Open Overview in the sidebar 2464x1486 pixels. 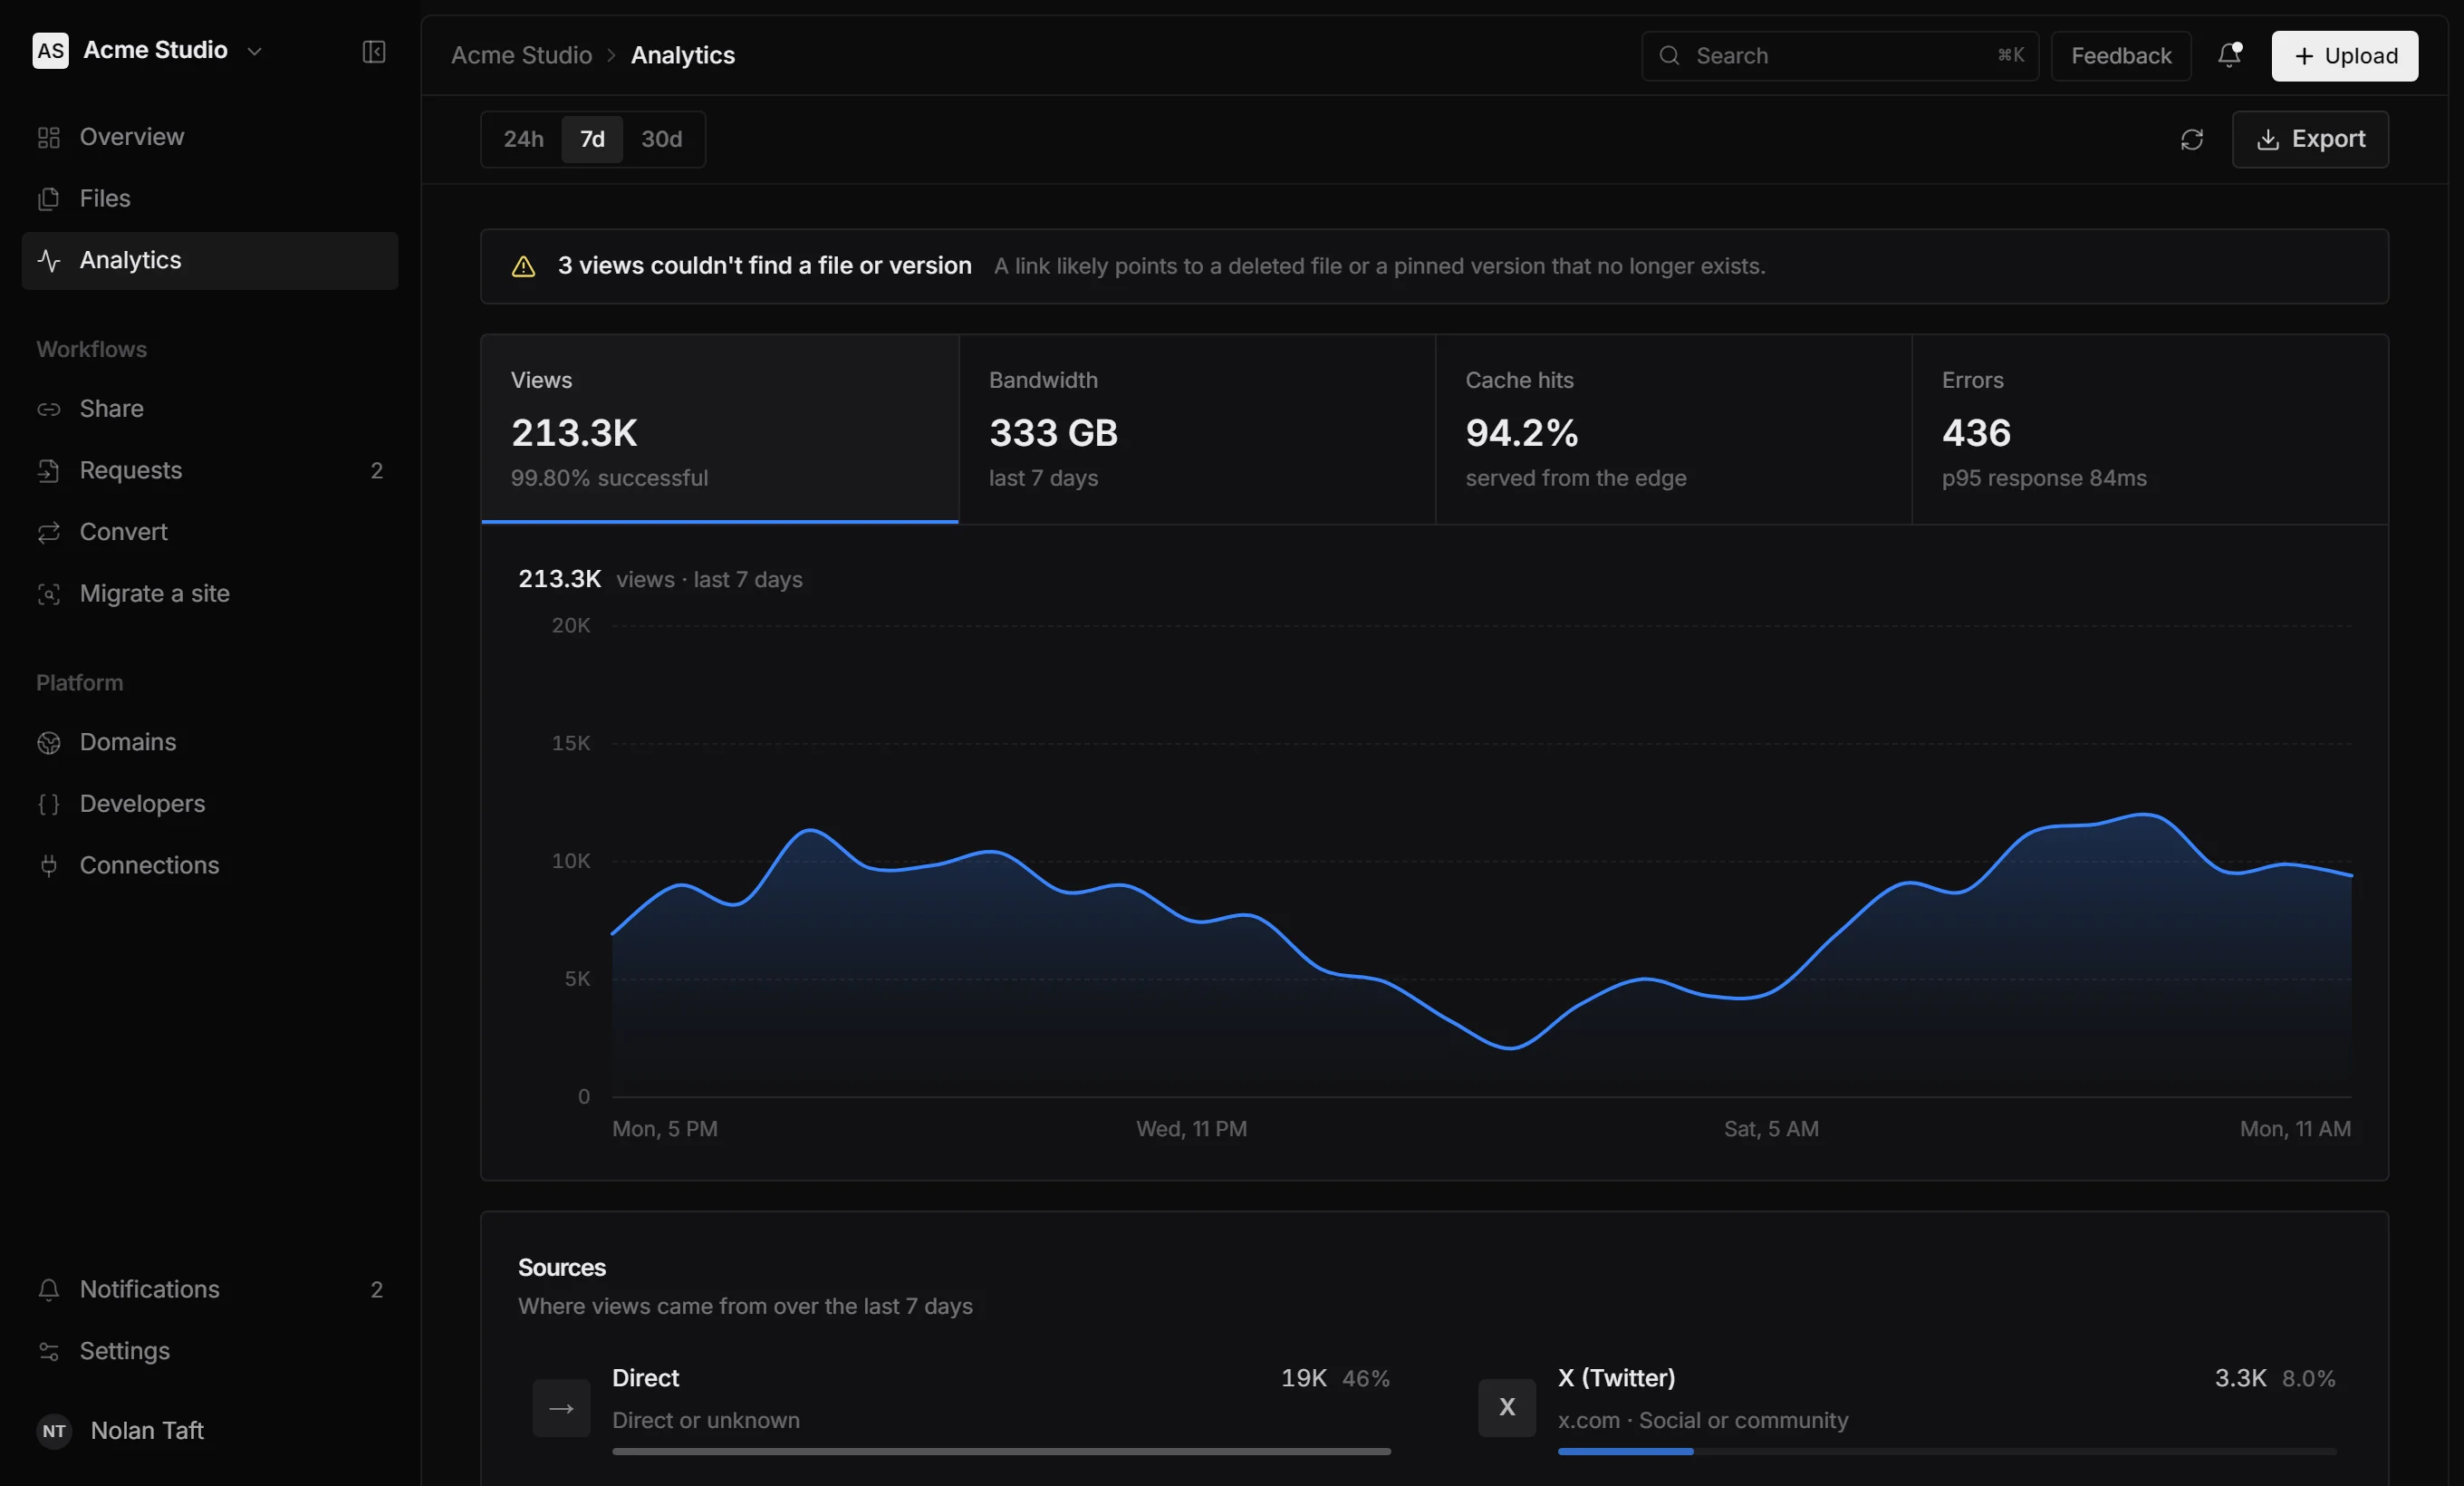pyautogui.click(x=210, y=138)
